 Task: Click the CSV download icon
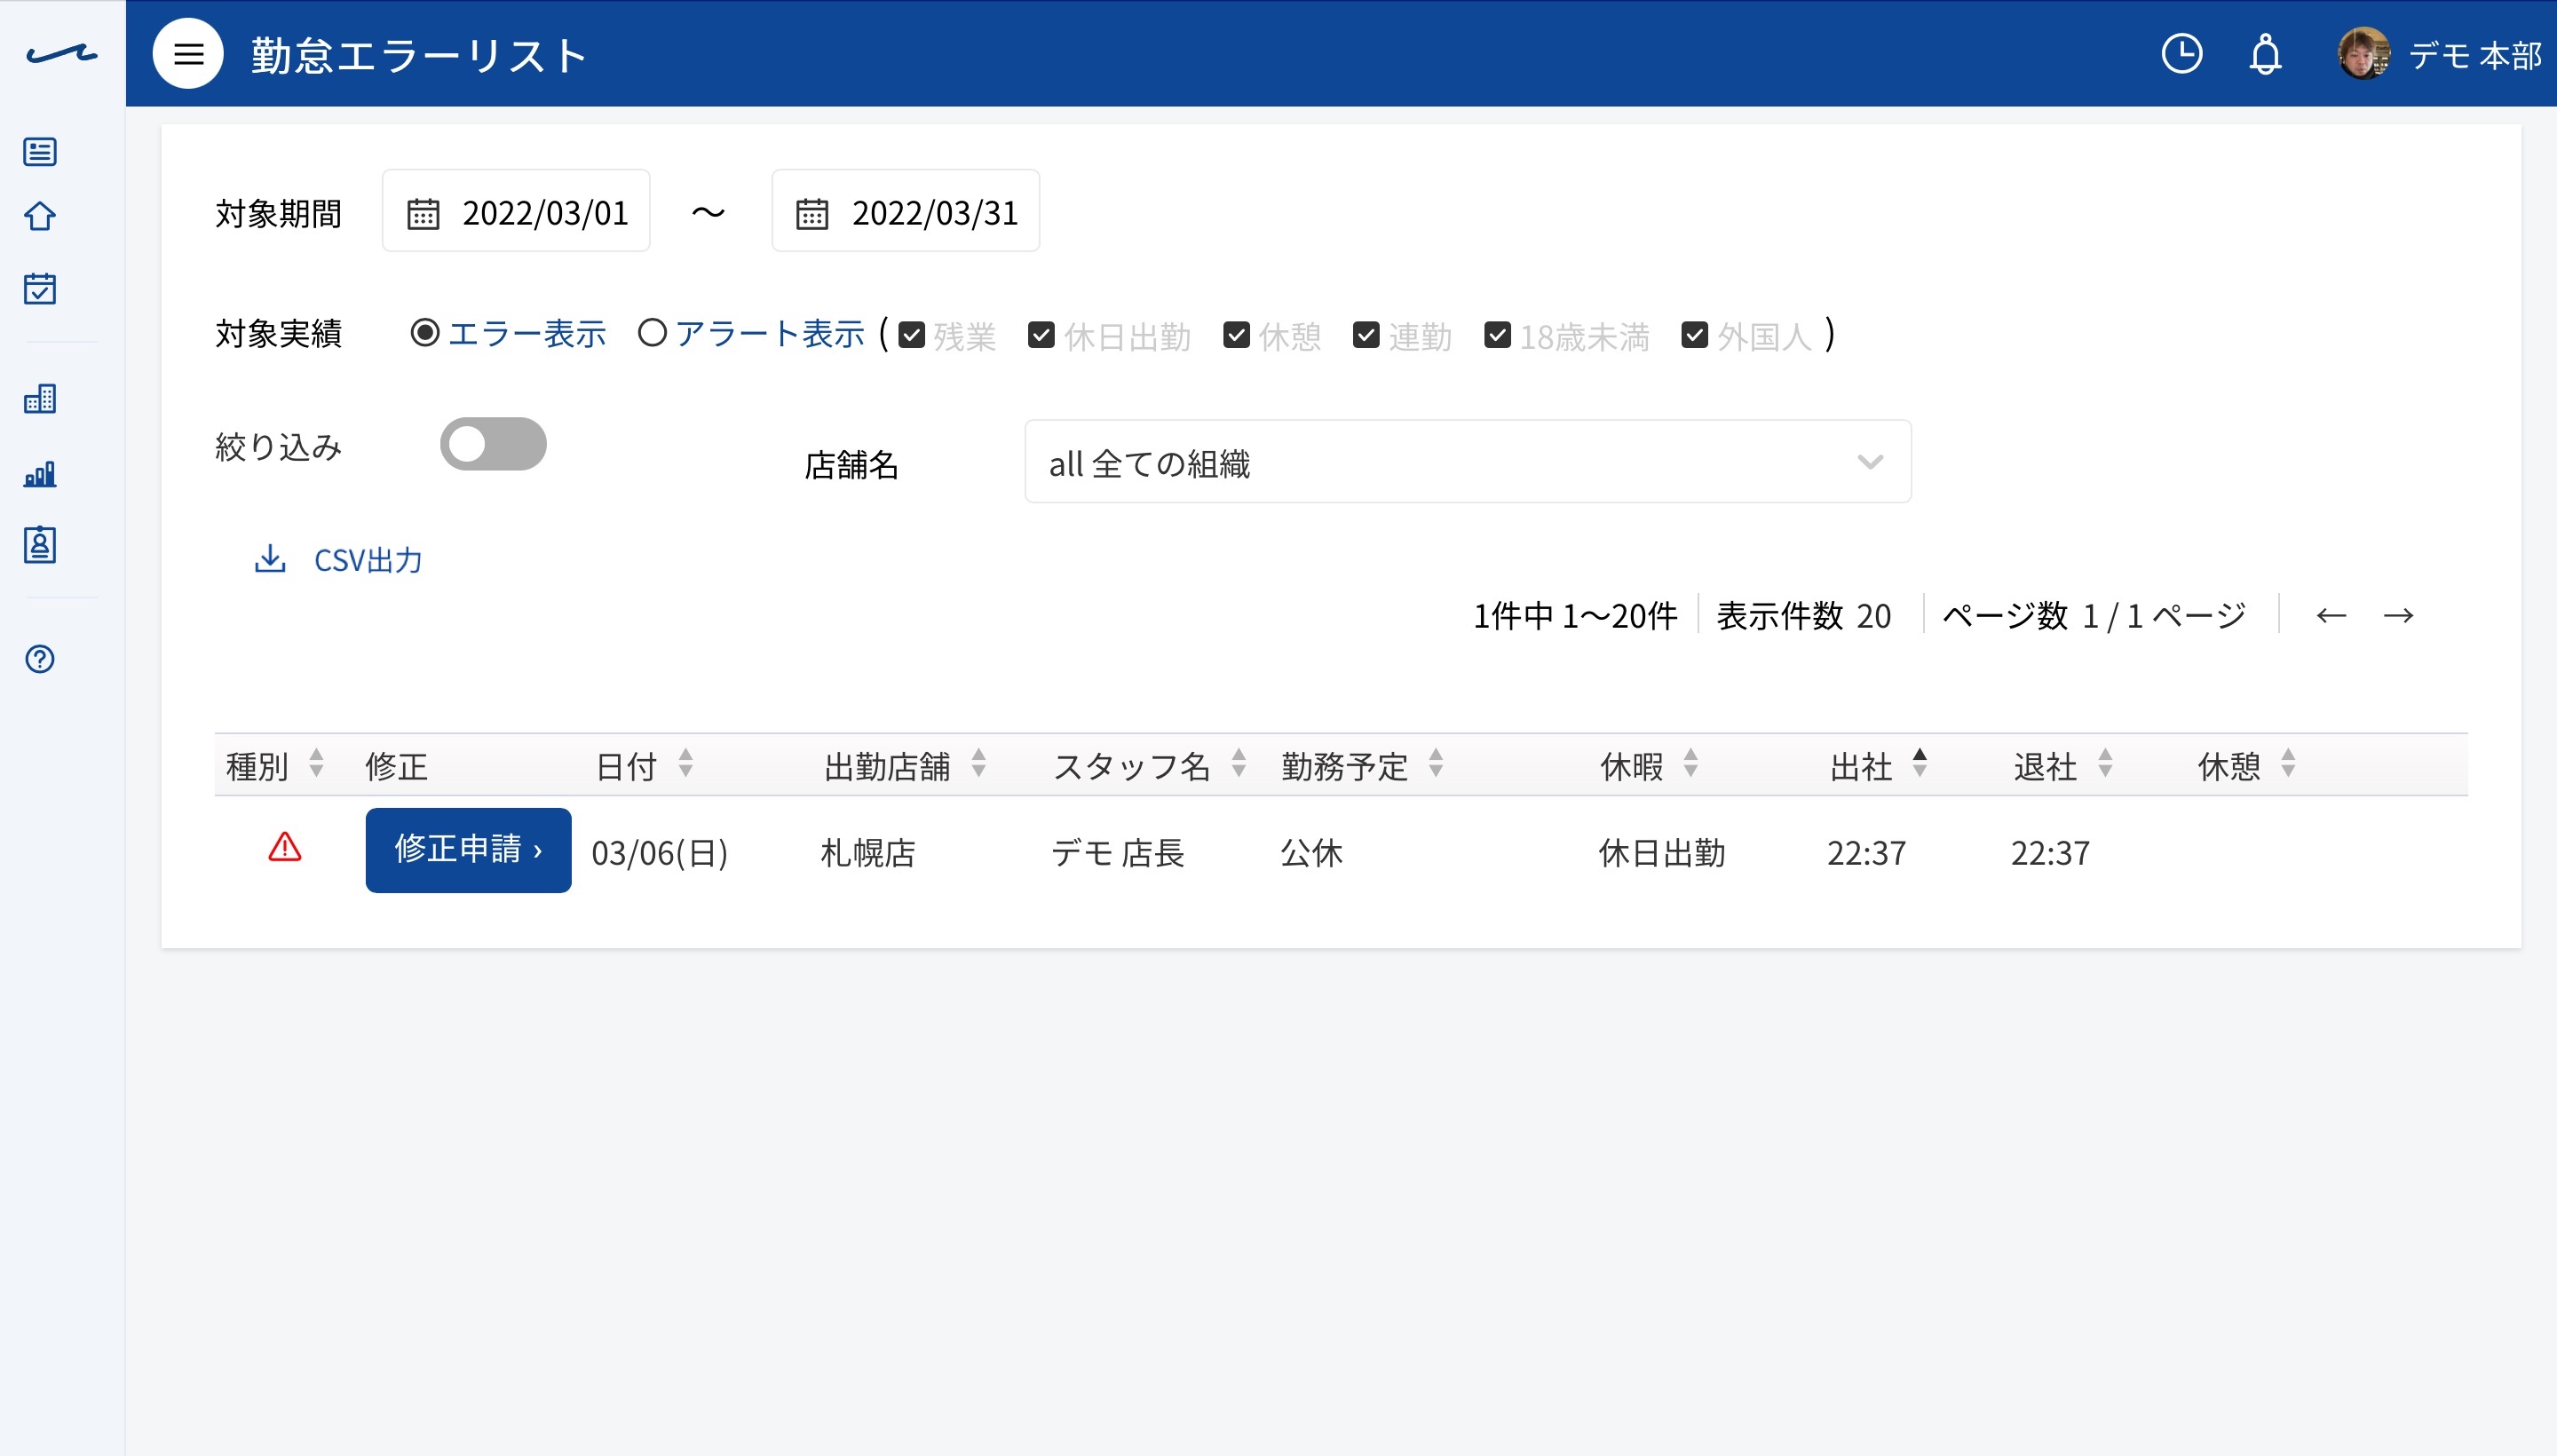point(270,558)
